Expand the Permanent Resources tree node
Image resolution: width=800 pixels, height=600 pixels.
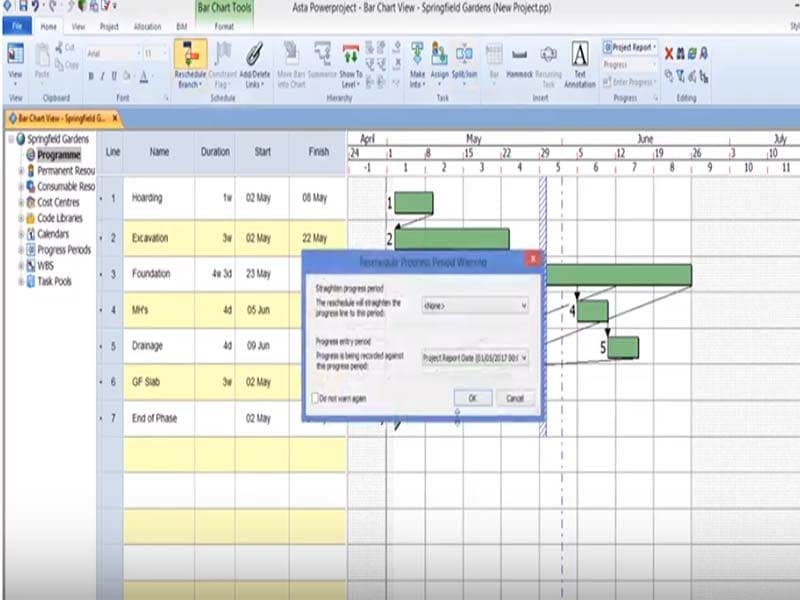tap(21, 170)
